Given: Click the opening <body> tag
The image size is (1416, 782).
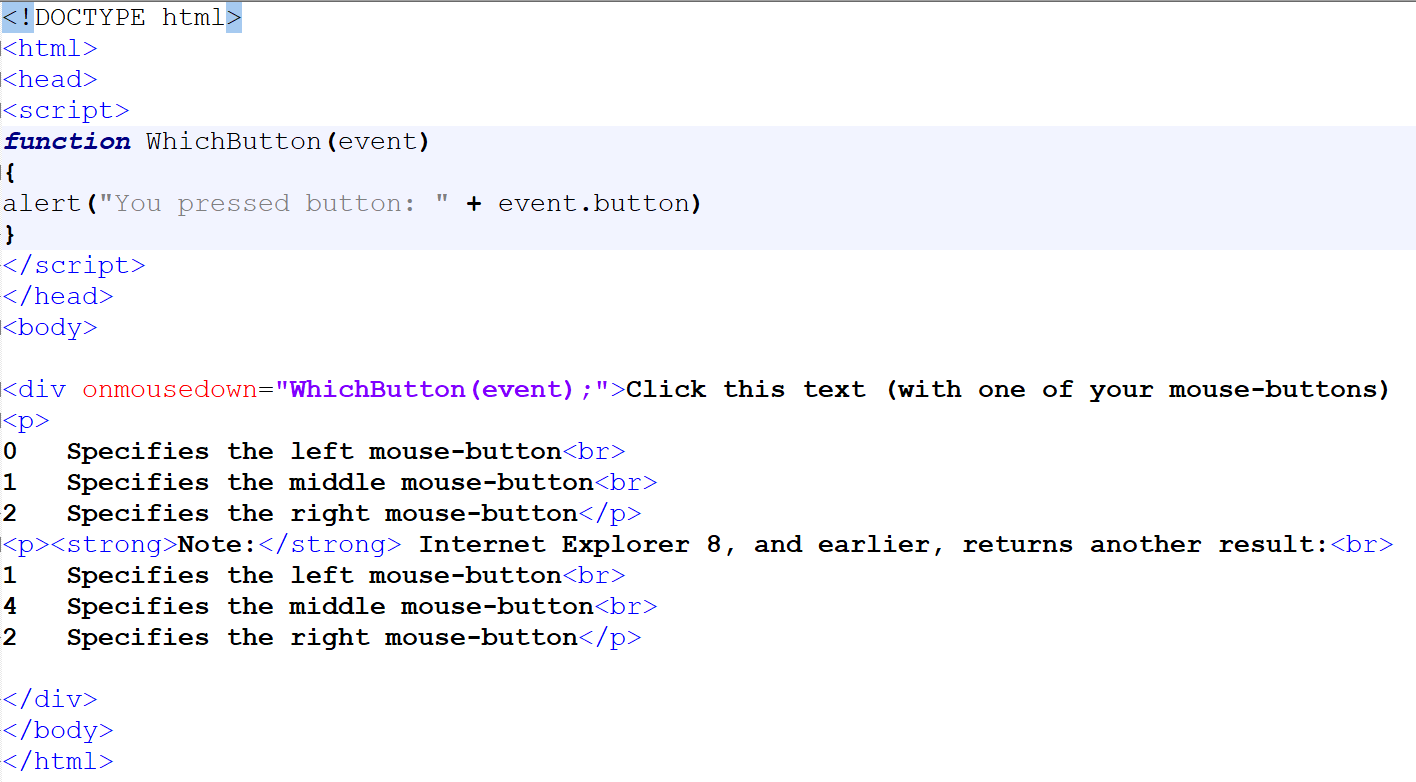Looking at the screenshot, I should 50,328.
